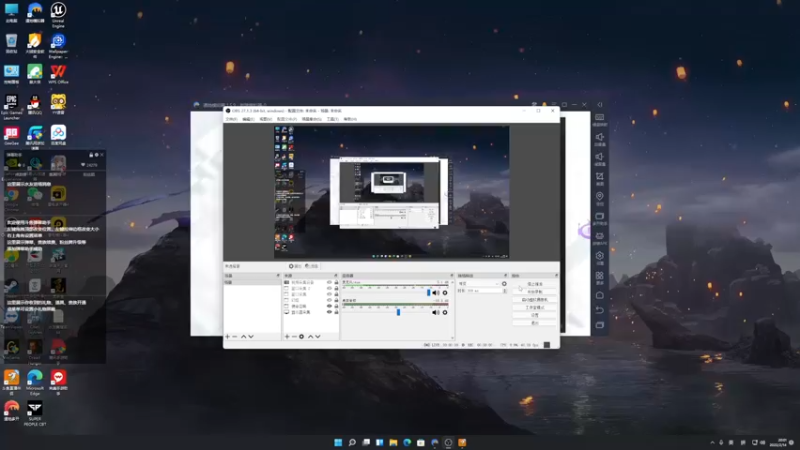Open the 编辑(E) Edit menu in OBS
Image resolution: width=800 pixels, height=450 pixels.
point(248,119)
